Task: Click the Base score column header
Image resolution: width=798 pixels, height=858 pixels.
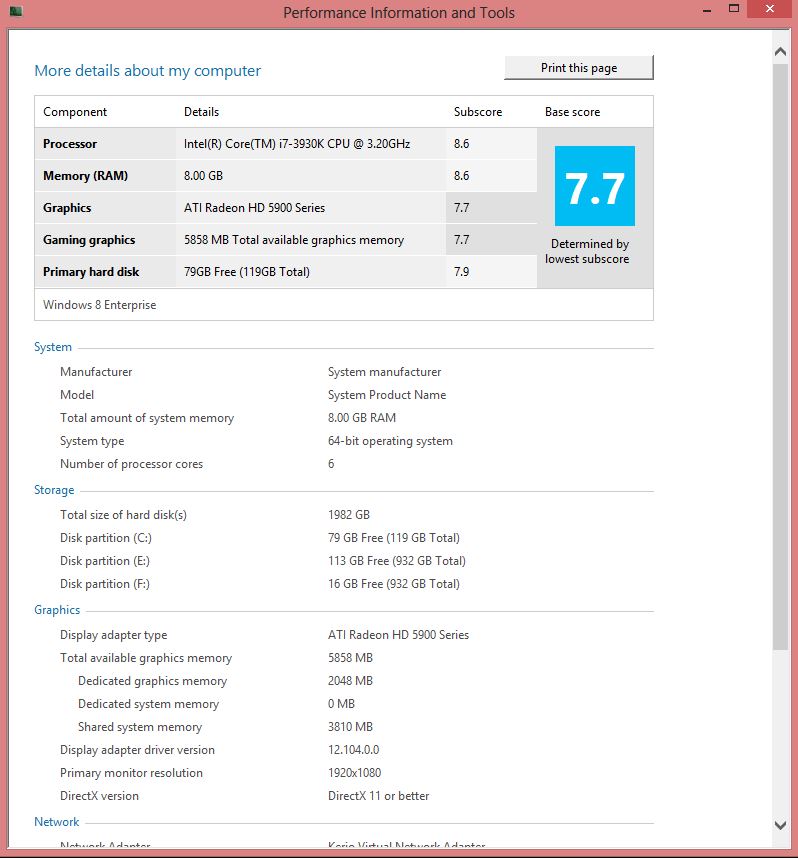Action: pos(572,112)
